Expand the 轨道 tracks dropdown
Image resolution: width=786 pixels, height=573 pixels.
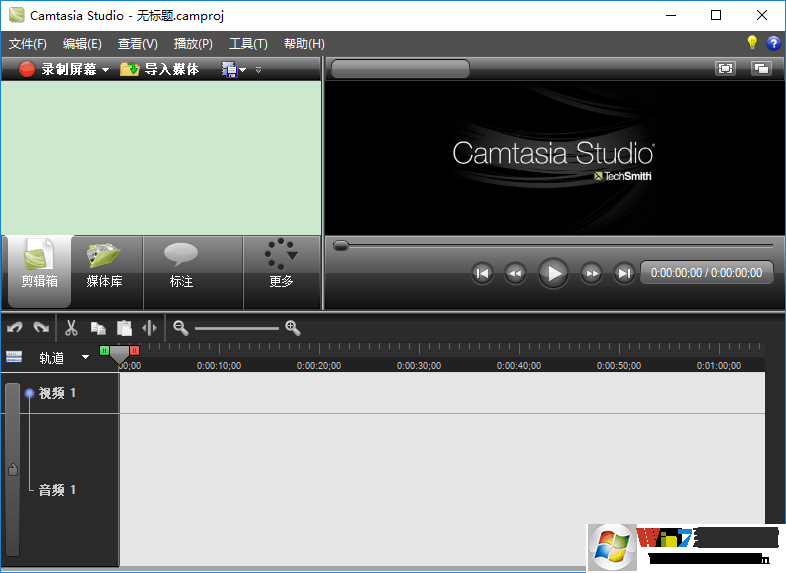(x=85, y=357)
